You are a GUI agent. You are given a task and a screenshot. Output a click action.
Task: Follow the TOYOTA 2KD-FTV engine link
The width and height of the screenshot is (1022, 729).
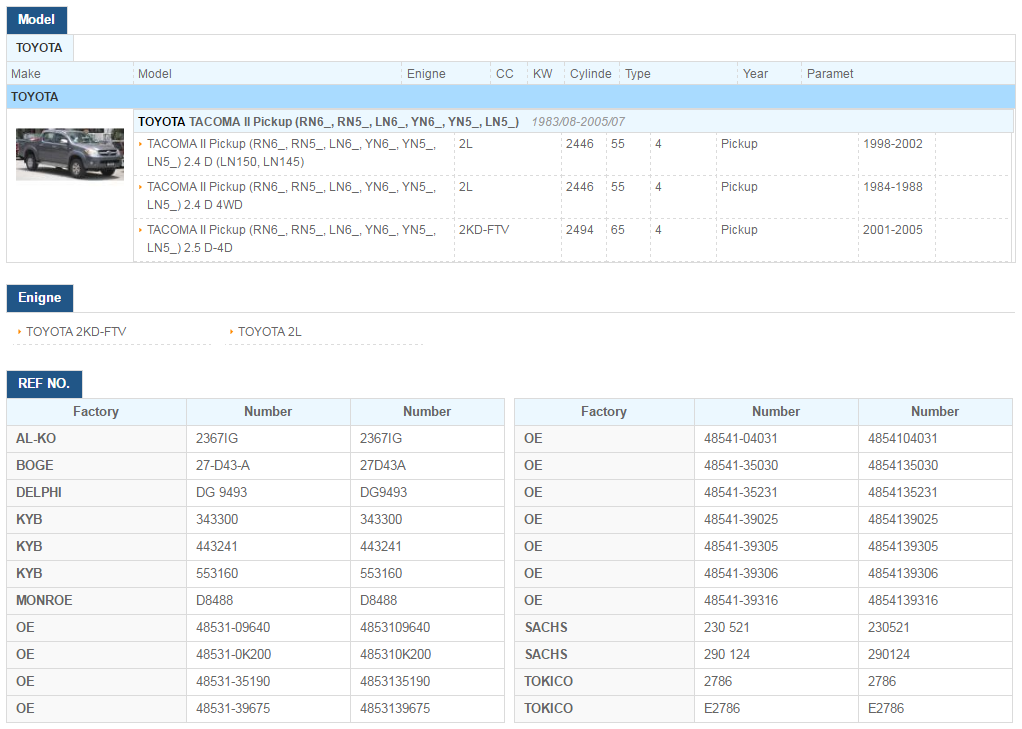pos(76,332)
